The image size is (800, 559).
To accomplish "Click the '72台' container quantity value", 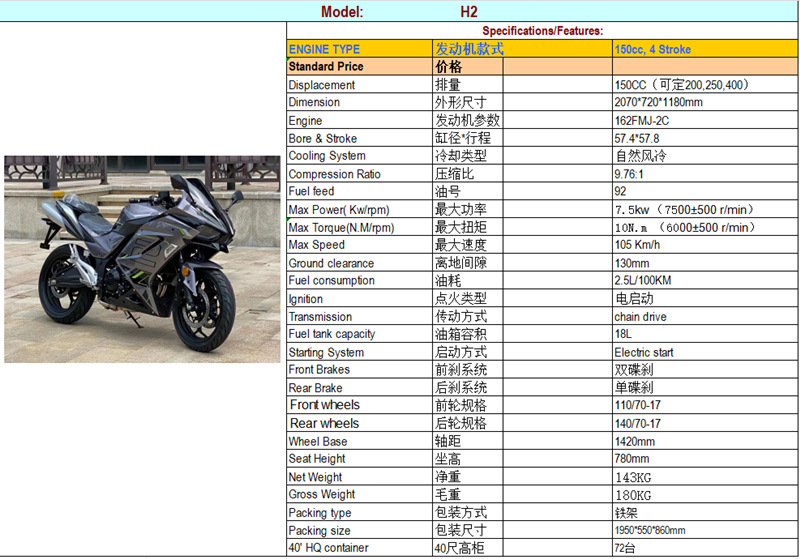I will [624, 548].
